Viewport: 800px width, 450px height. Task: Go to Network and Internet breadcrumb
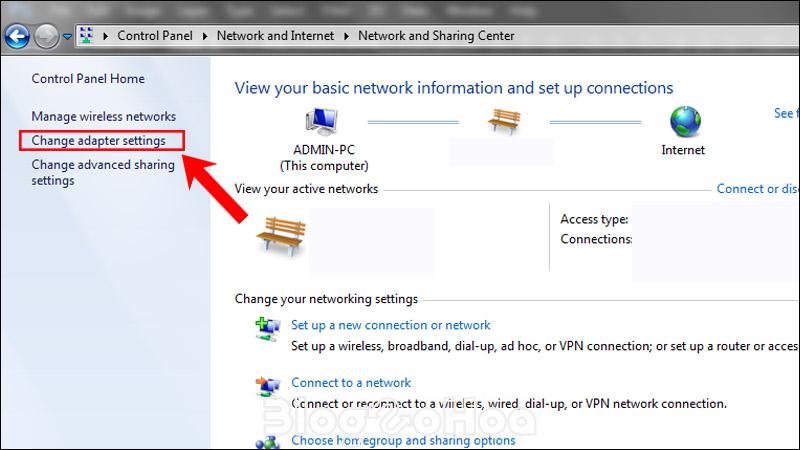coord(275,36)
